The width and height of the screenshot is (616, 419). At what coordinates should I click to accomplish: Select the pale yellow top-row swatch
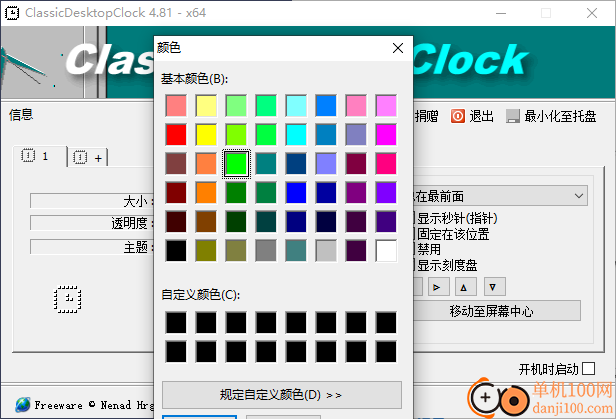point(206,106)
